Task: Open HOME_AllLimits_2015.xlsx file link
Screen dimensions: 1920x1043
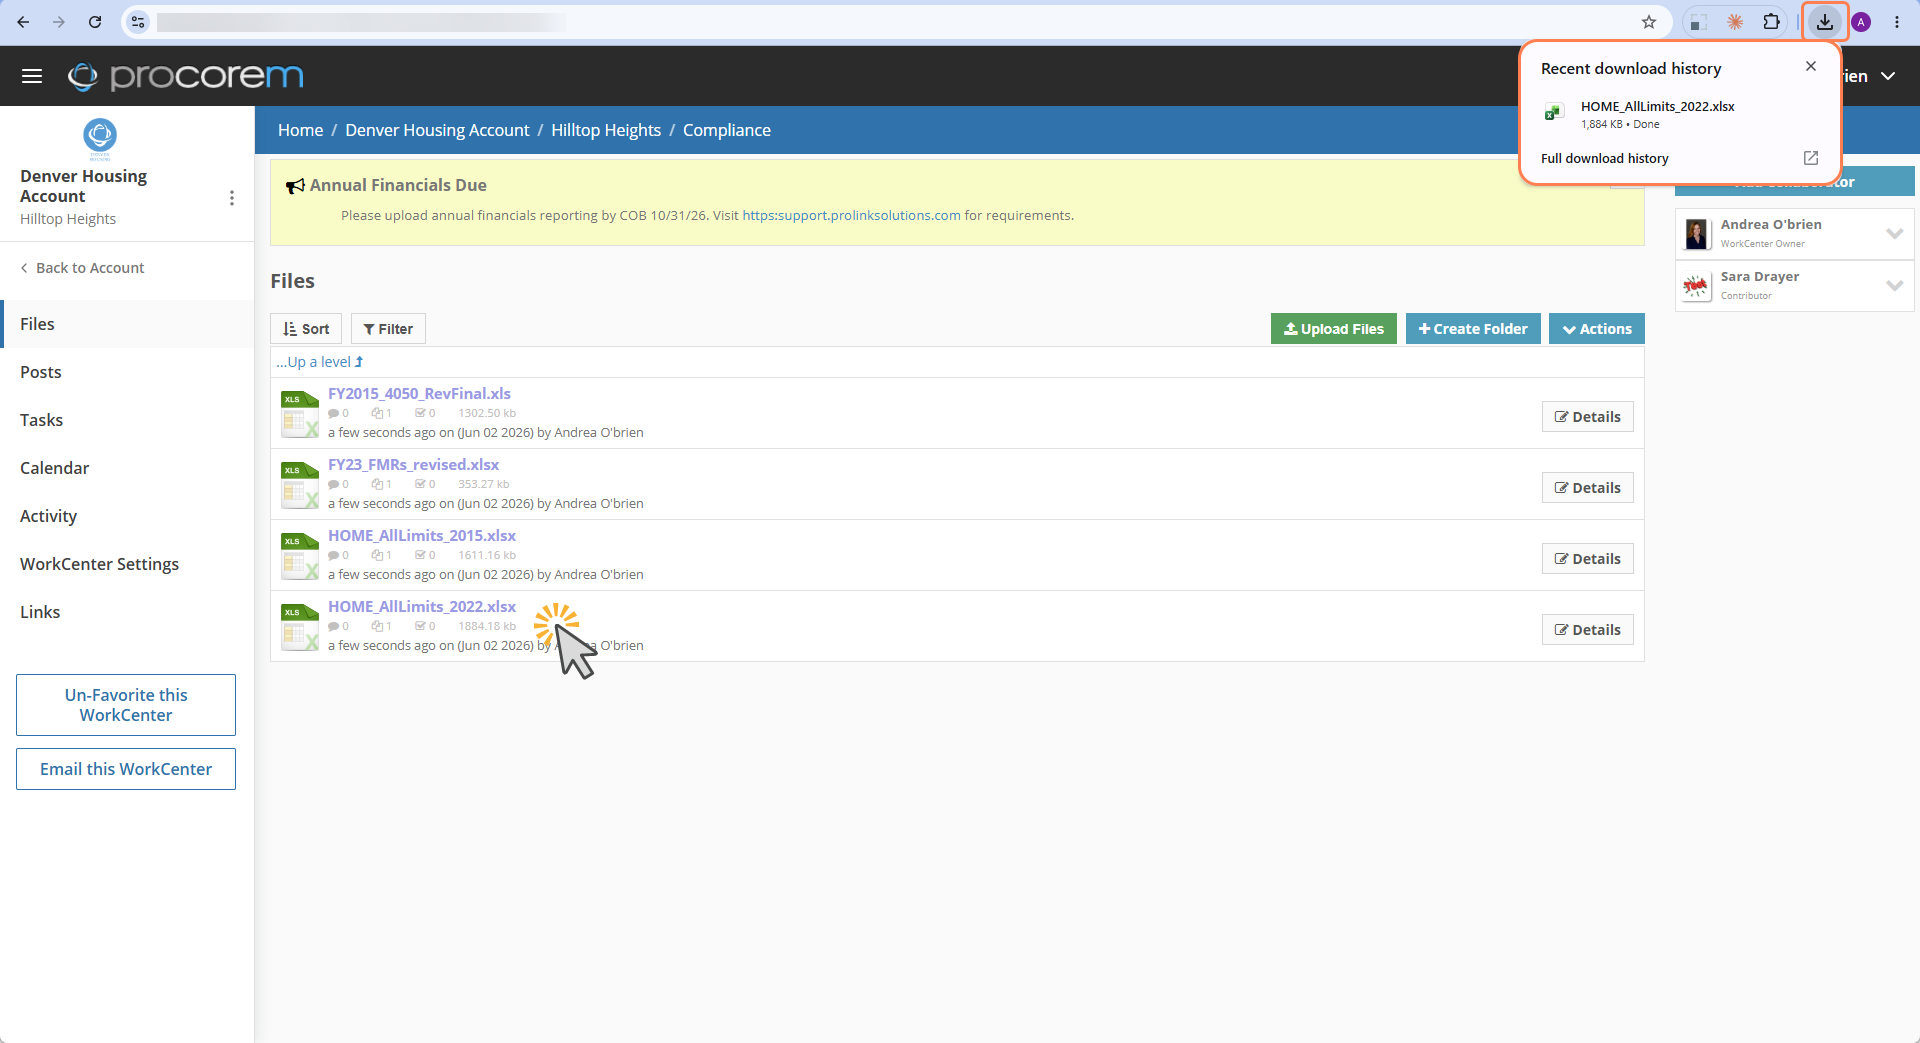Action: click(x=422, y=536)
